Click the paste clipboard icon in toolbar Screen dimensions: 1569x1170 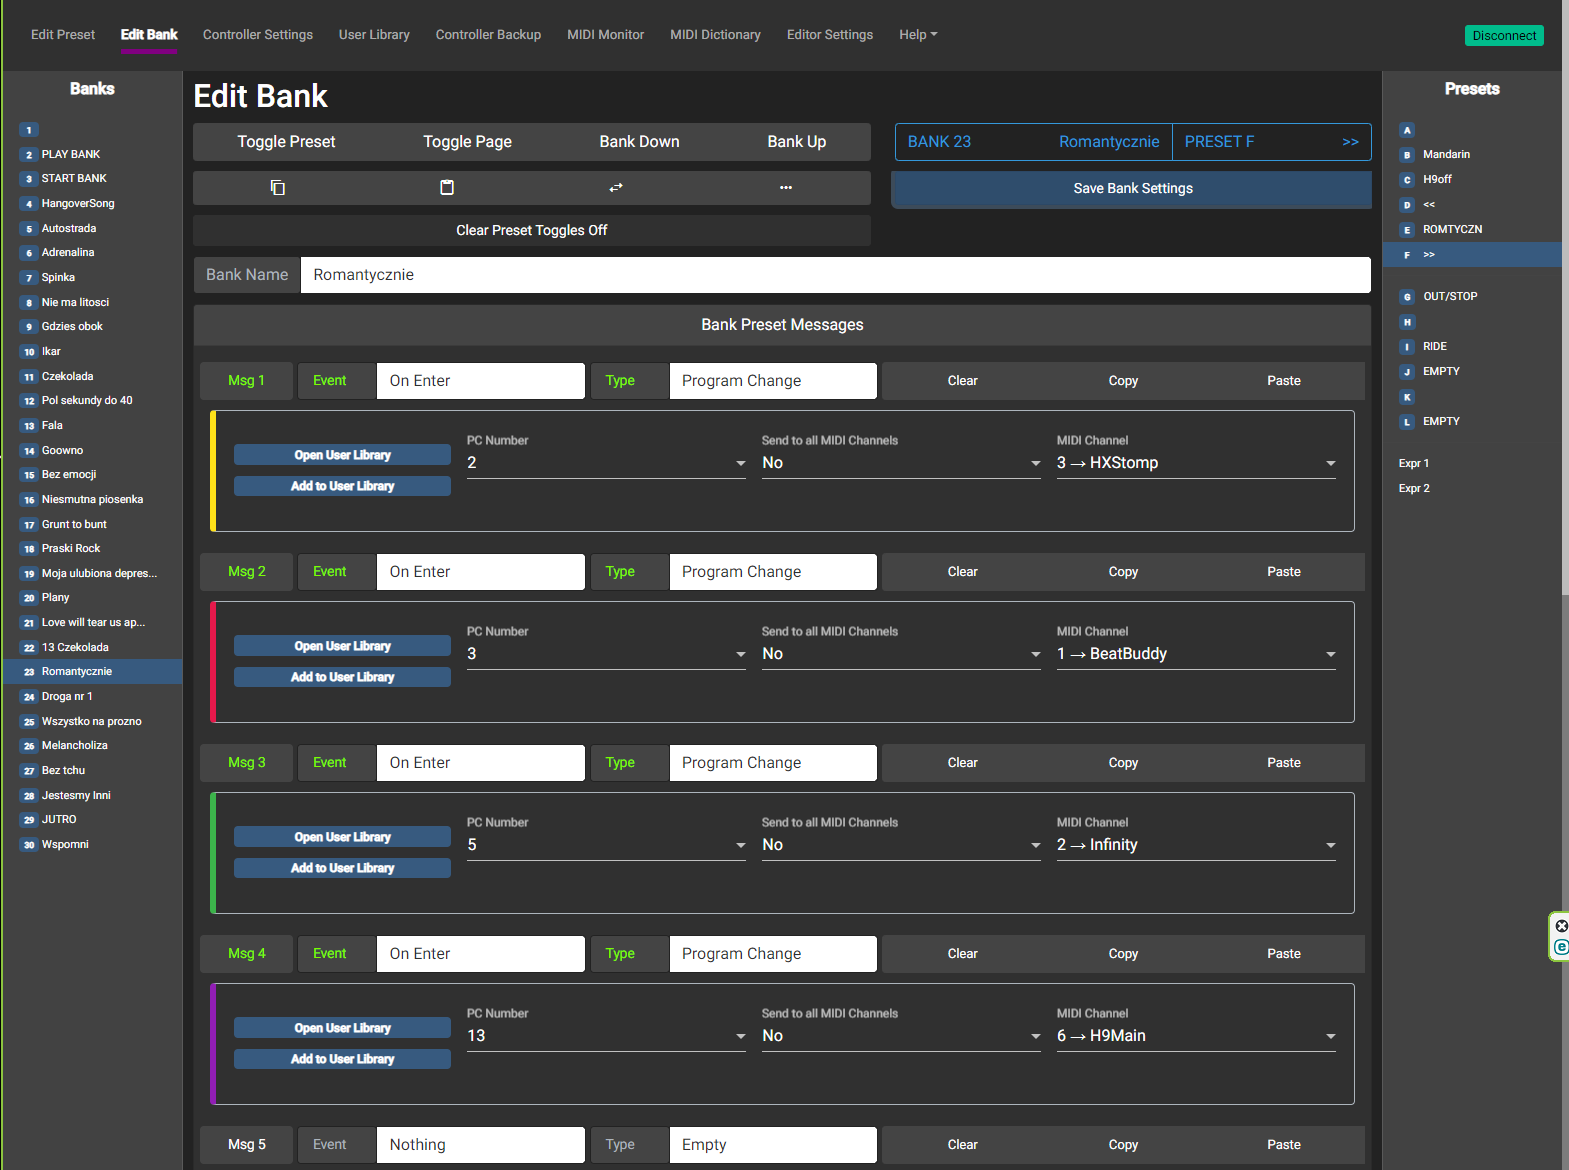point(447,188)
